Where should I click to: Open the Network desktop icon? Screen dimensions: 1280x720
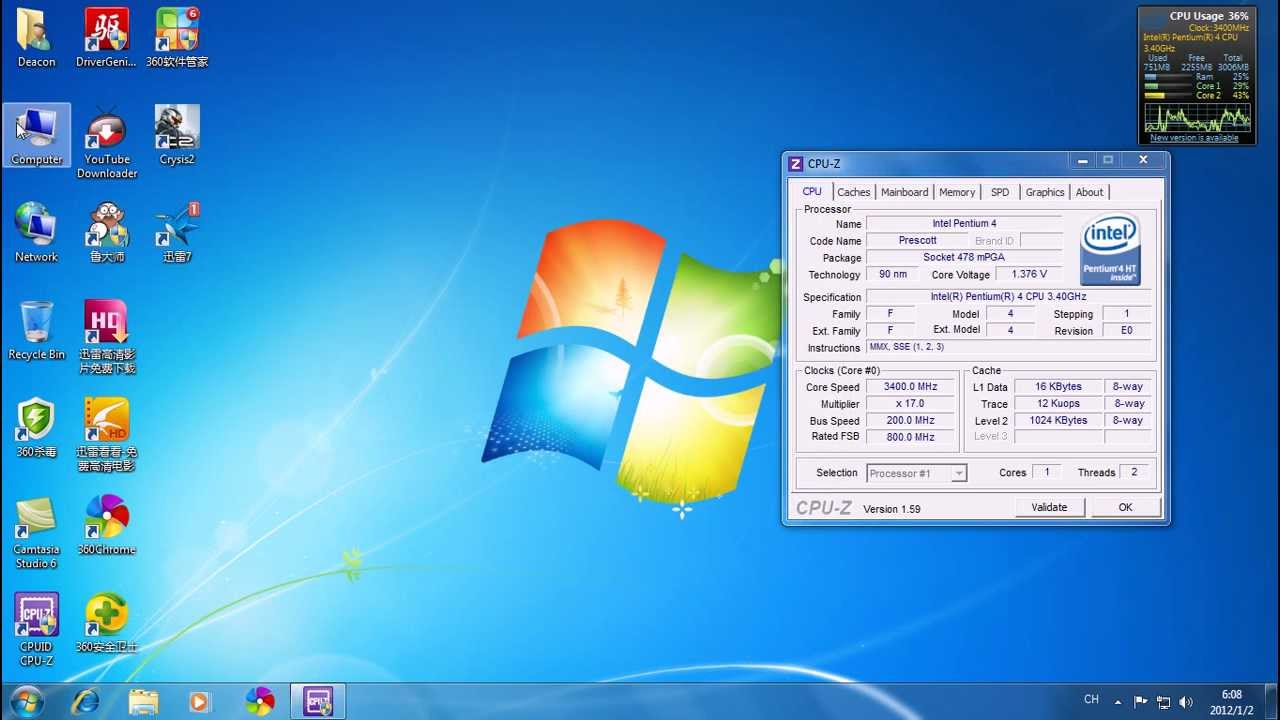tap(36, 232)
